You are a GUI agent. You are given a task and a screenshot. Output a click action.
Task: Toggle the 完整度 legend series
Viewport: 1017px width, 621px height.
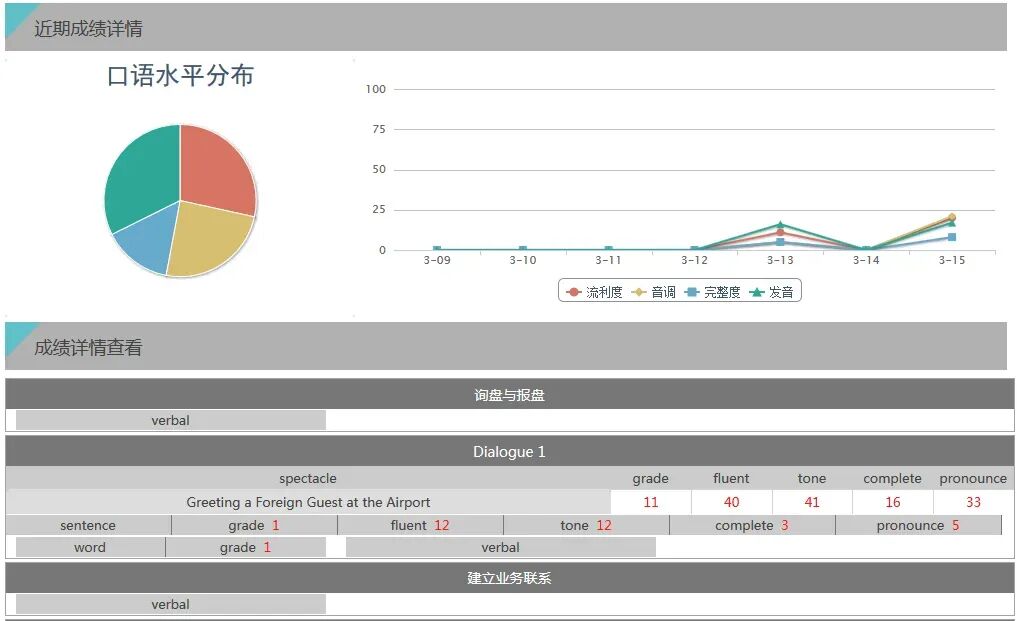[x=713, y=292]
